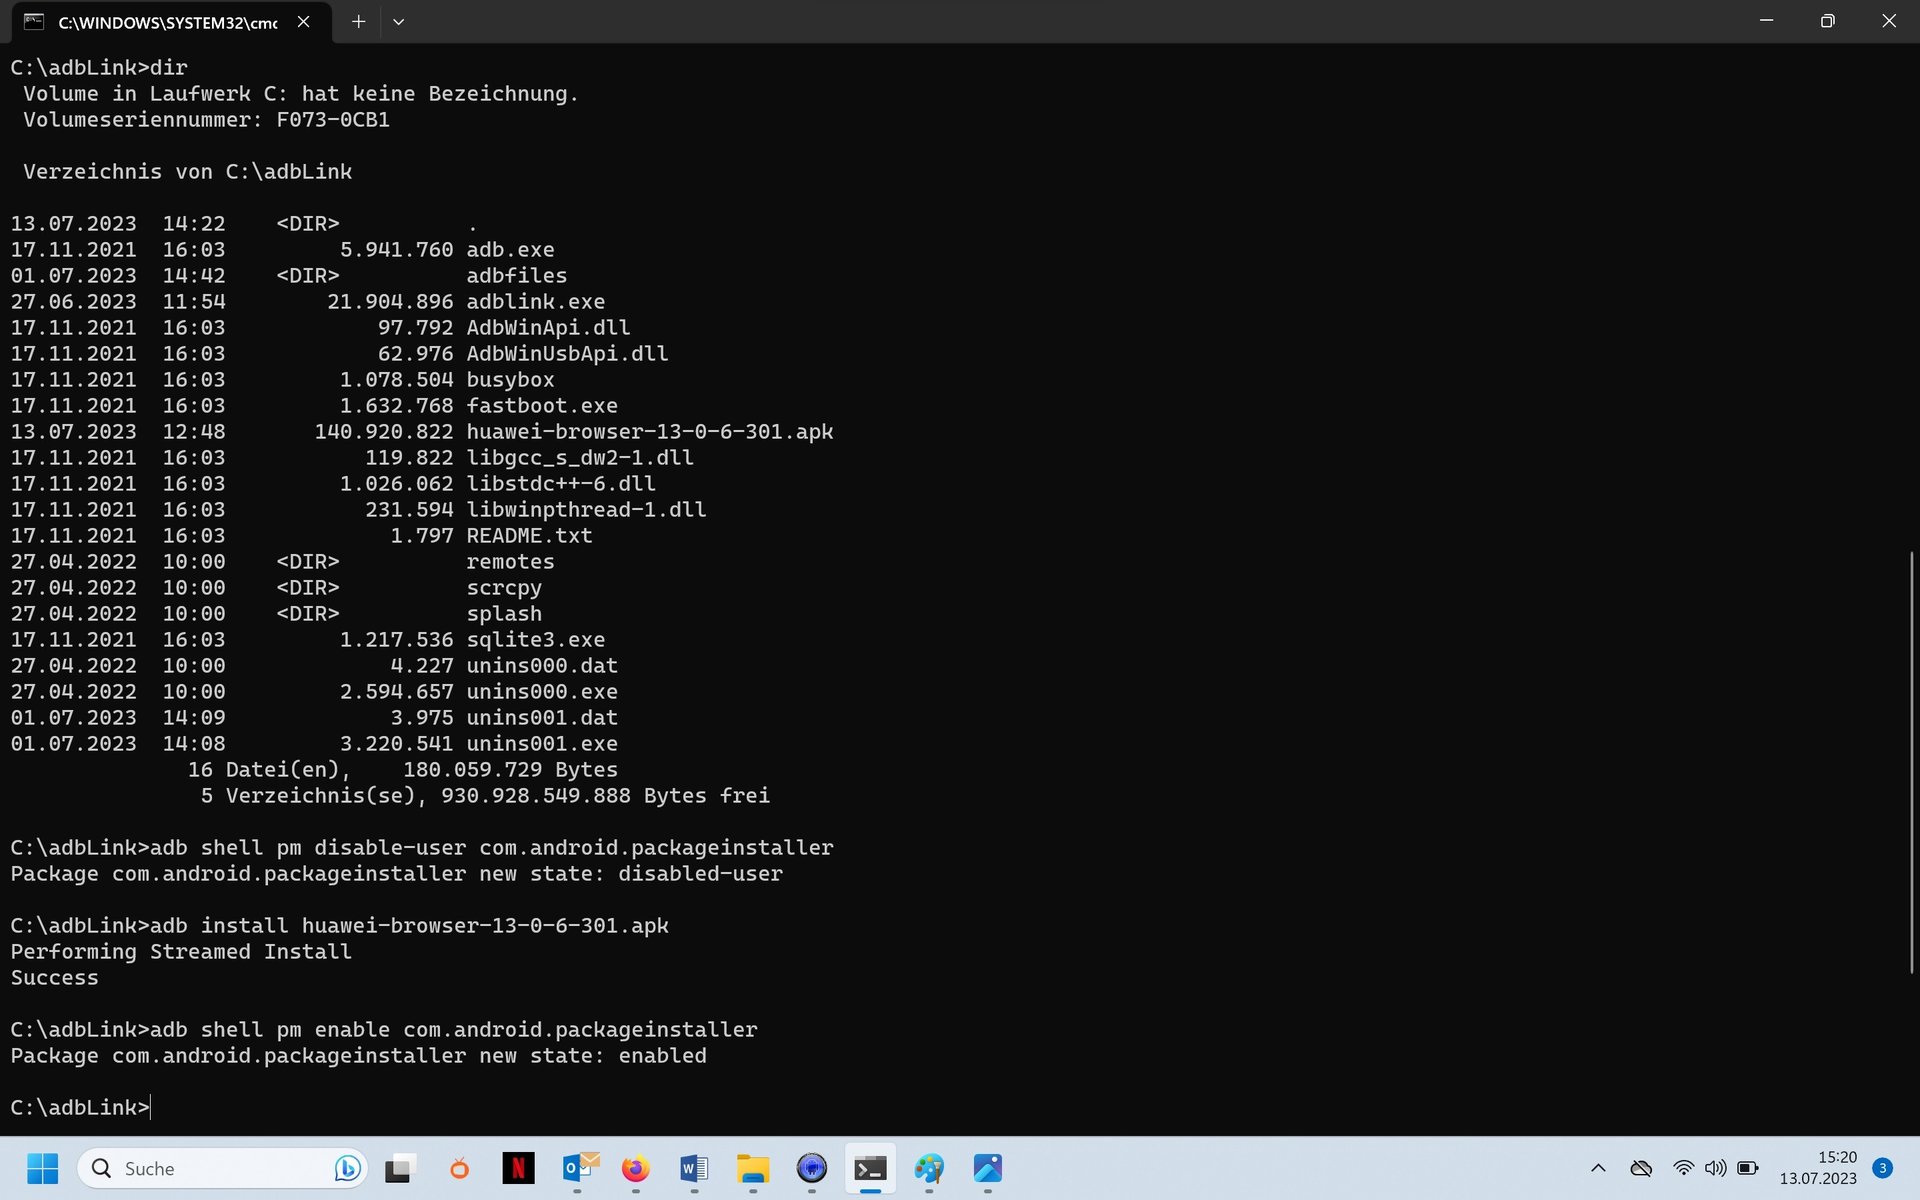Screen dimensions: 1920x1200
Task: Open a new terminal tab with plus button
Action: tap(358, 21)
